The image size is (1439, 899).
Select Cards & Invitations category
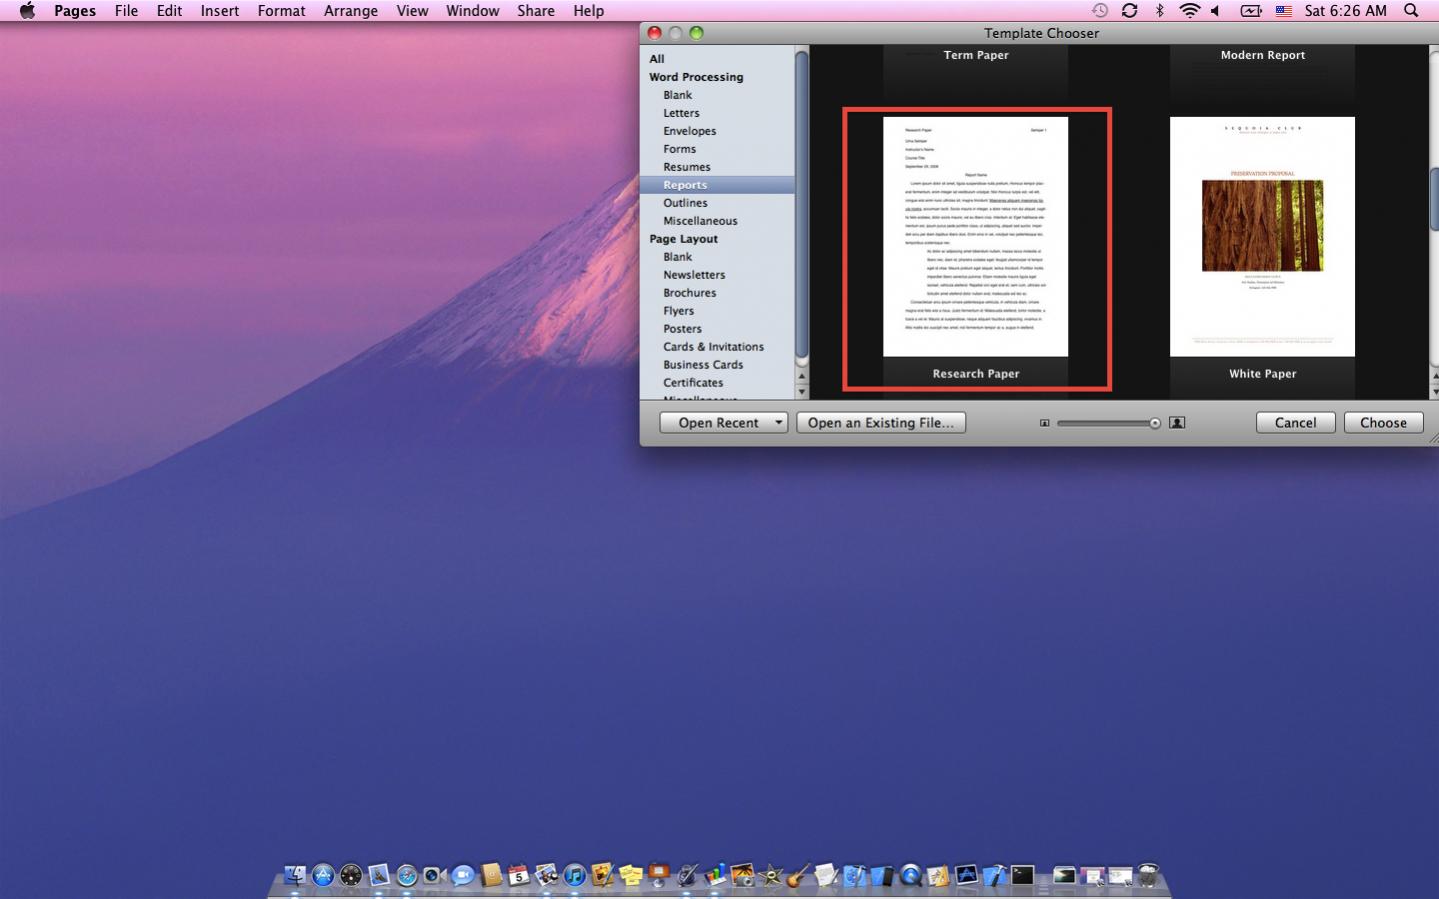tap(713, 347)
